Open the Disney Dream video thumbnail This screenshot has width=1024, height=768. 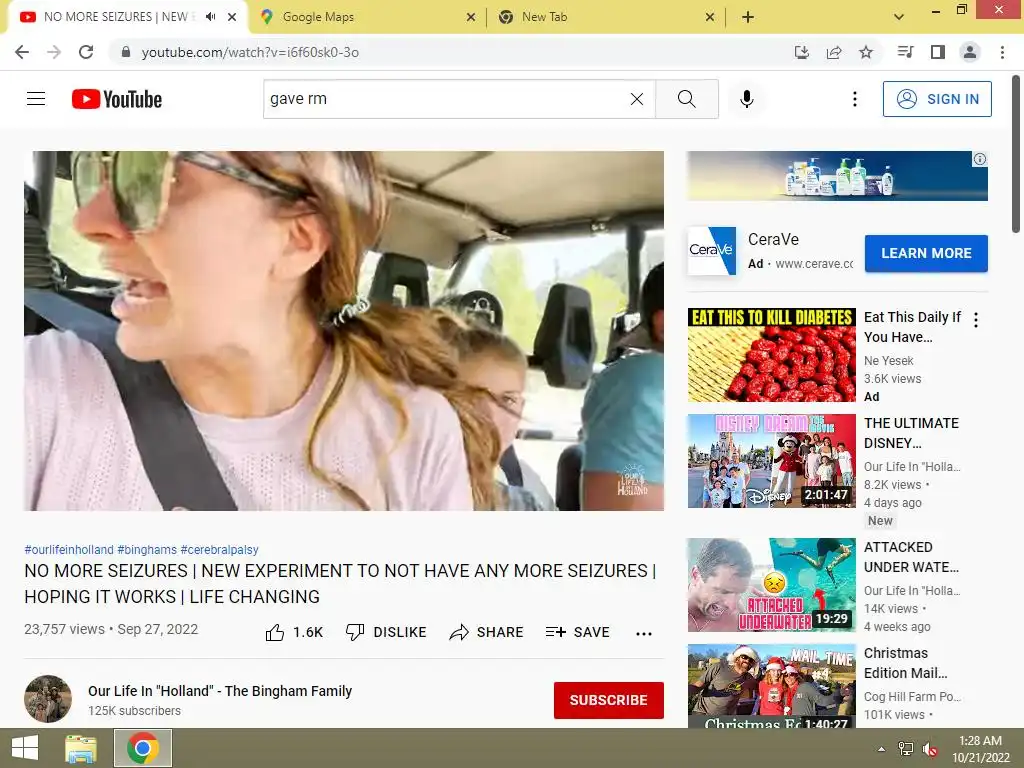(x=771, y=461)
